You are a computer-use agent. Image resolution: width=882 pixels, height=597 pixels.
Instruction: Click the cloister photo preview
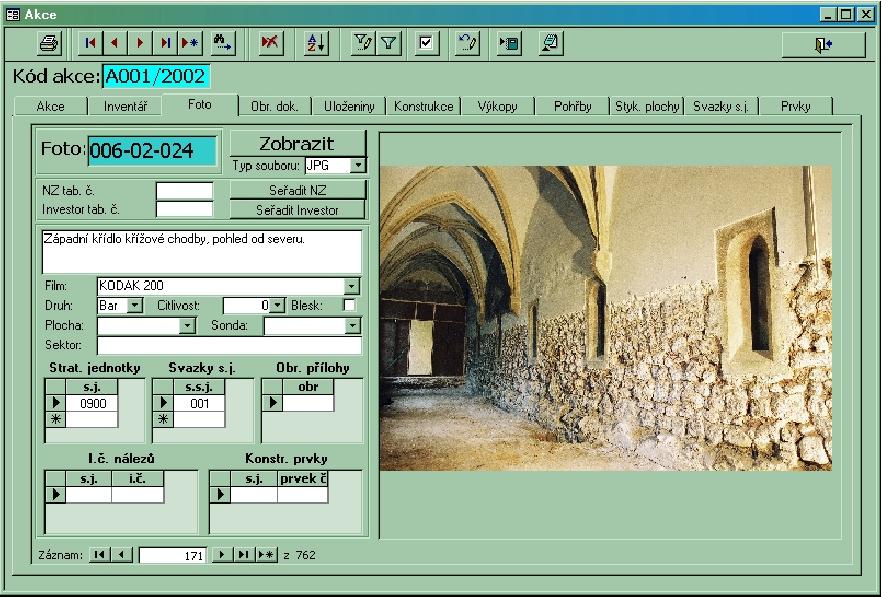coord(605,317)
